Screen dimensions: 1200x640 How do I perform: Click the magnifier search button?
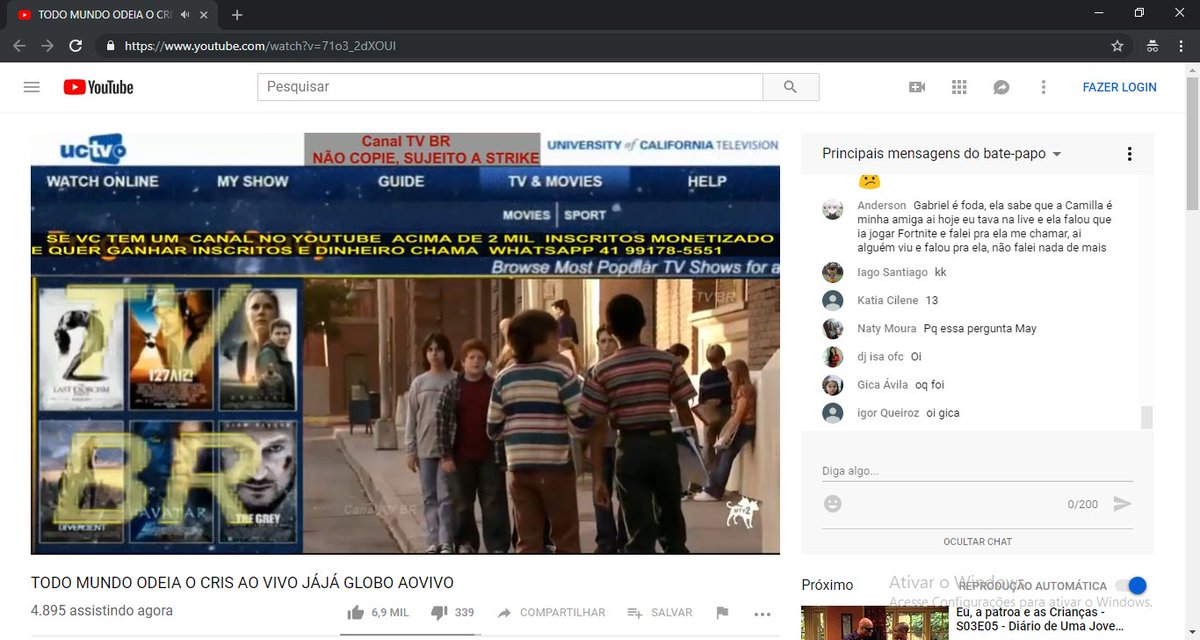(791, 87)
